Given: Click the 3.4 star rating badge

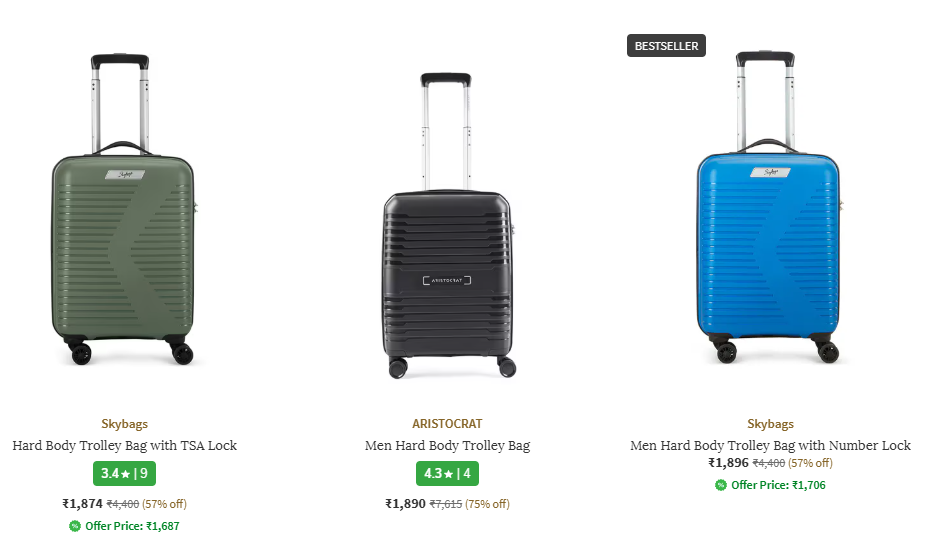Looking at the screenshot, I should pos(124,474).
